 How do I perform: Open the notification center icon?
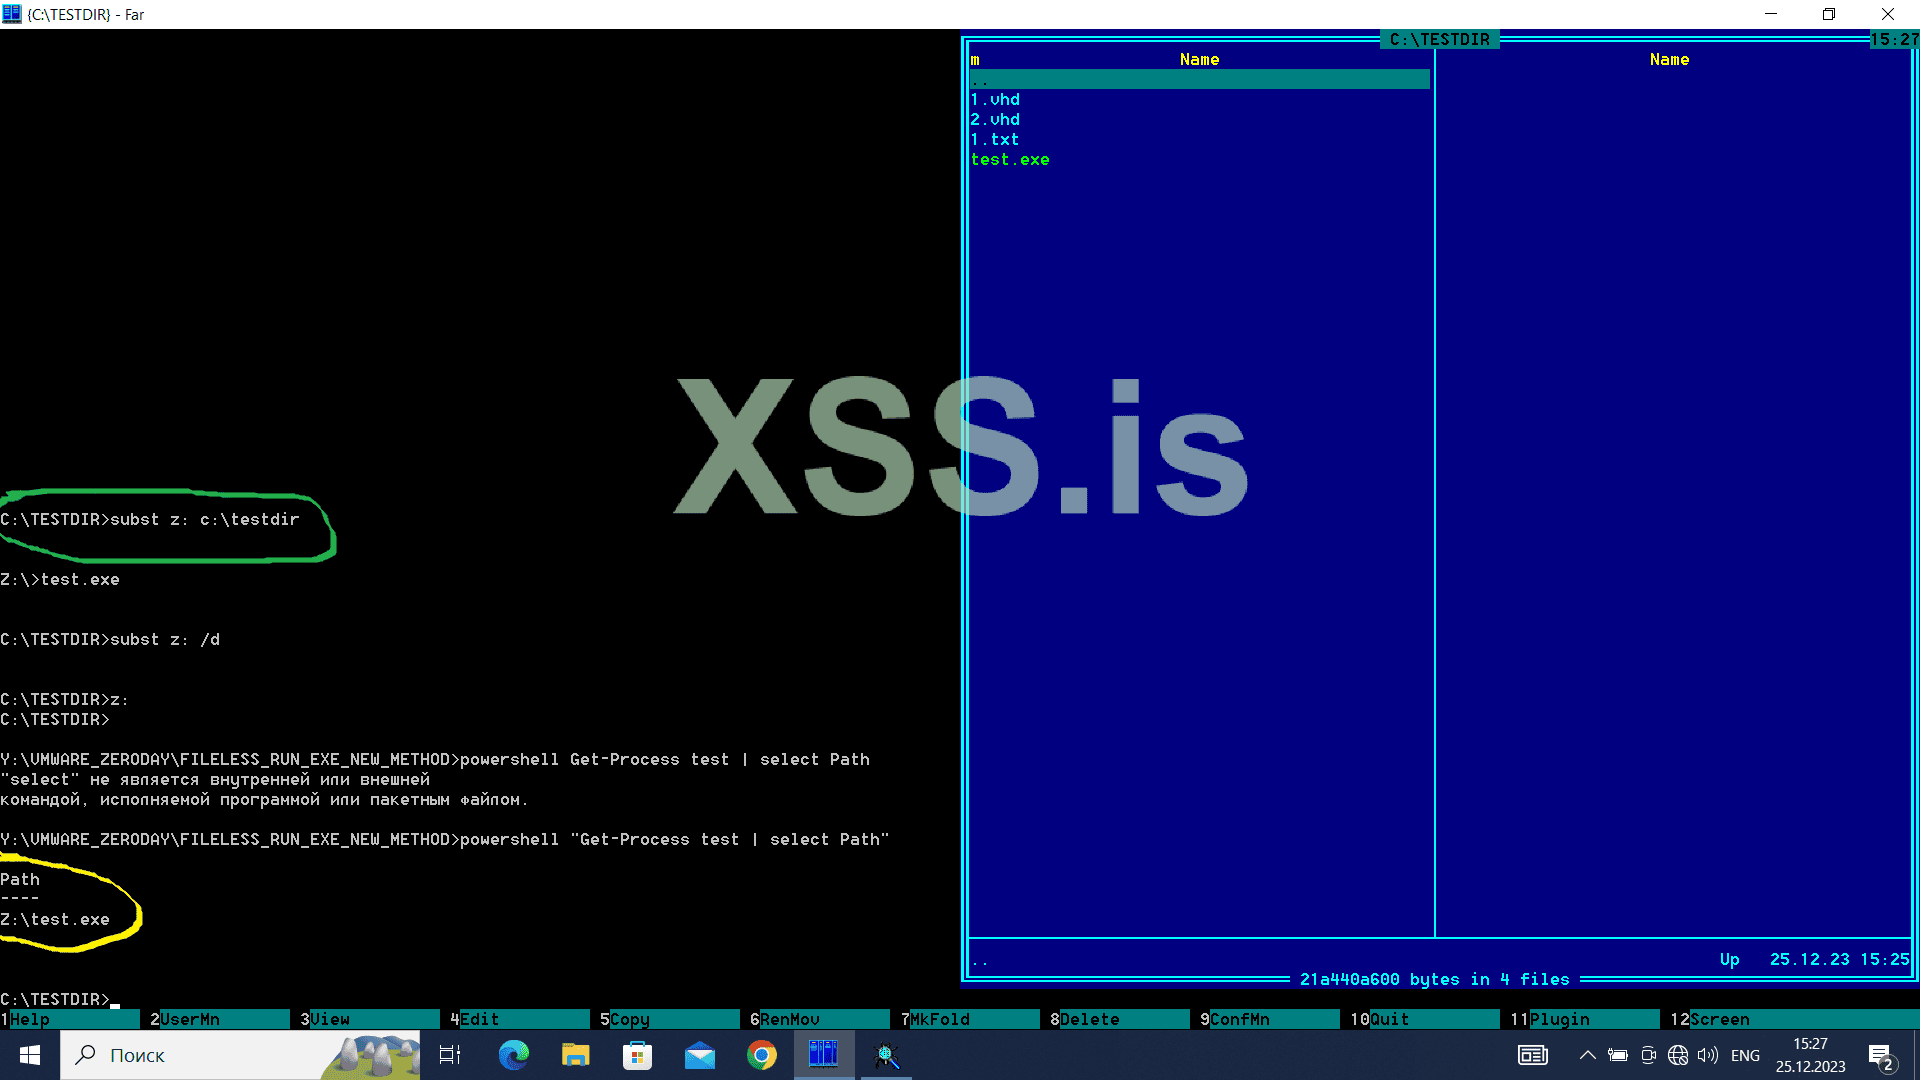[1880, 1056]
